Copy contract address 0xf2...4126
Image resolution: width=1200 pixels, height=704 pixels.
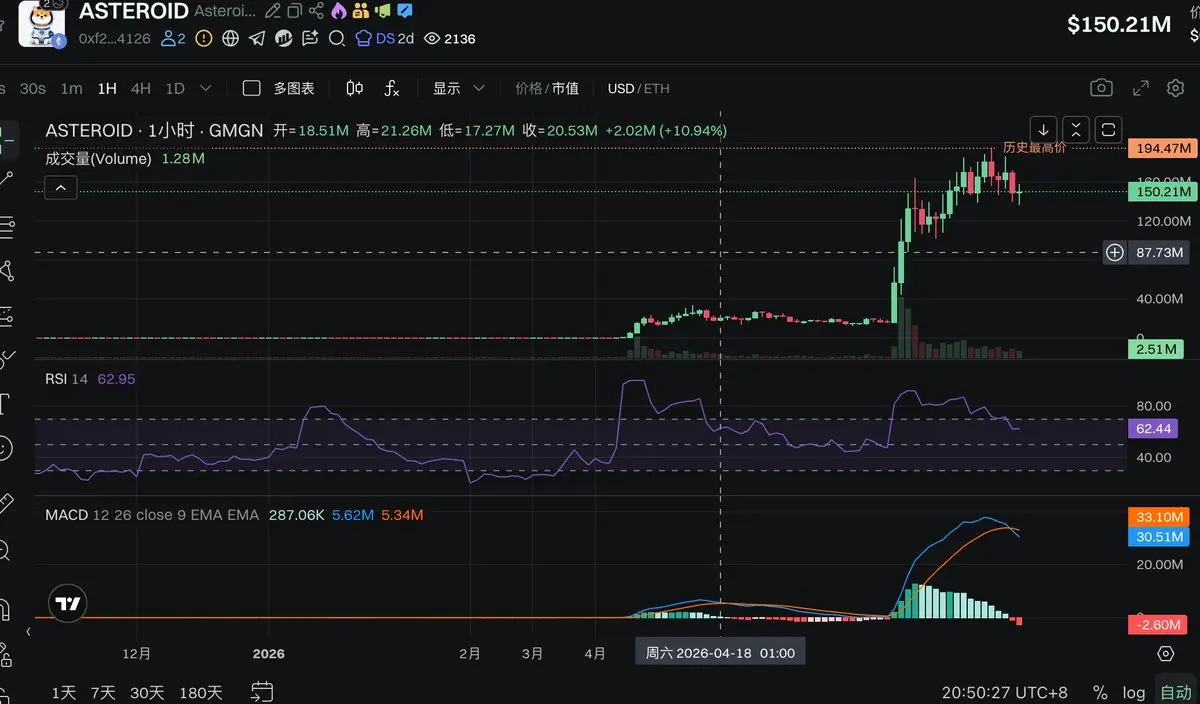[114, 39]
